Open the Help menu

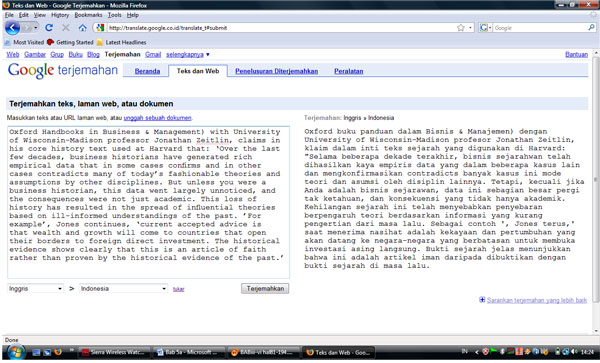133,15
